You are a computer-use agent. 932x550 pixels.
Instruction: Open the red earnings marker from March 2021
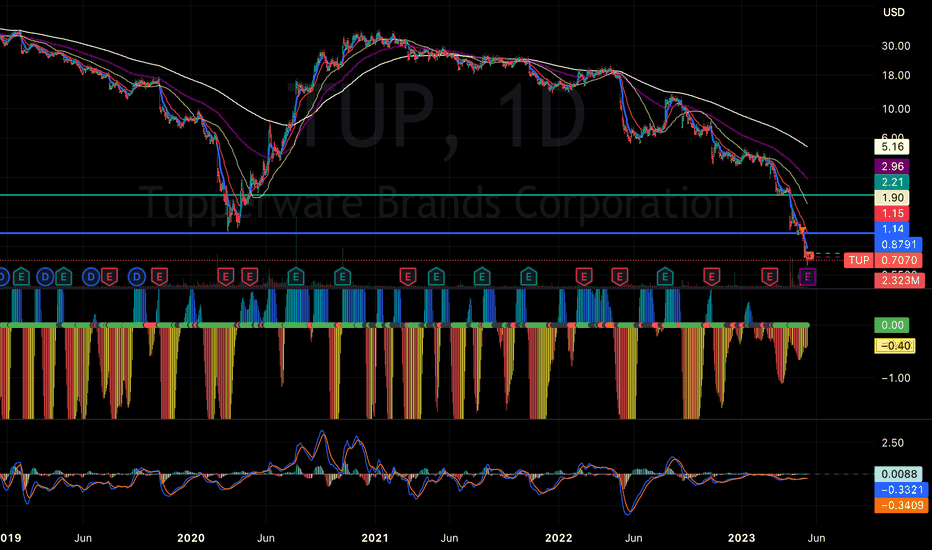[x=408, y=276]
